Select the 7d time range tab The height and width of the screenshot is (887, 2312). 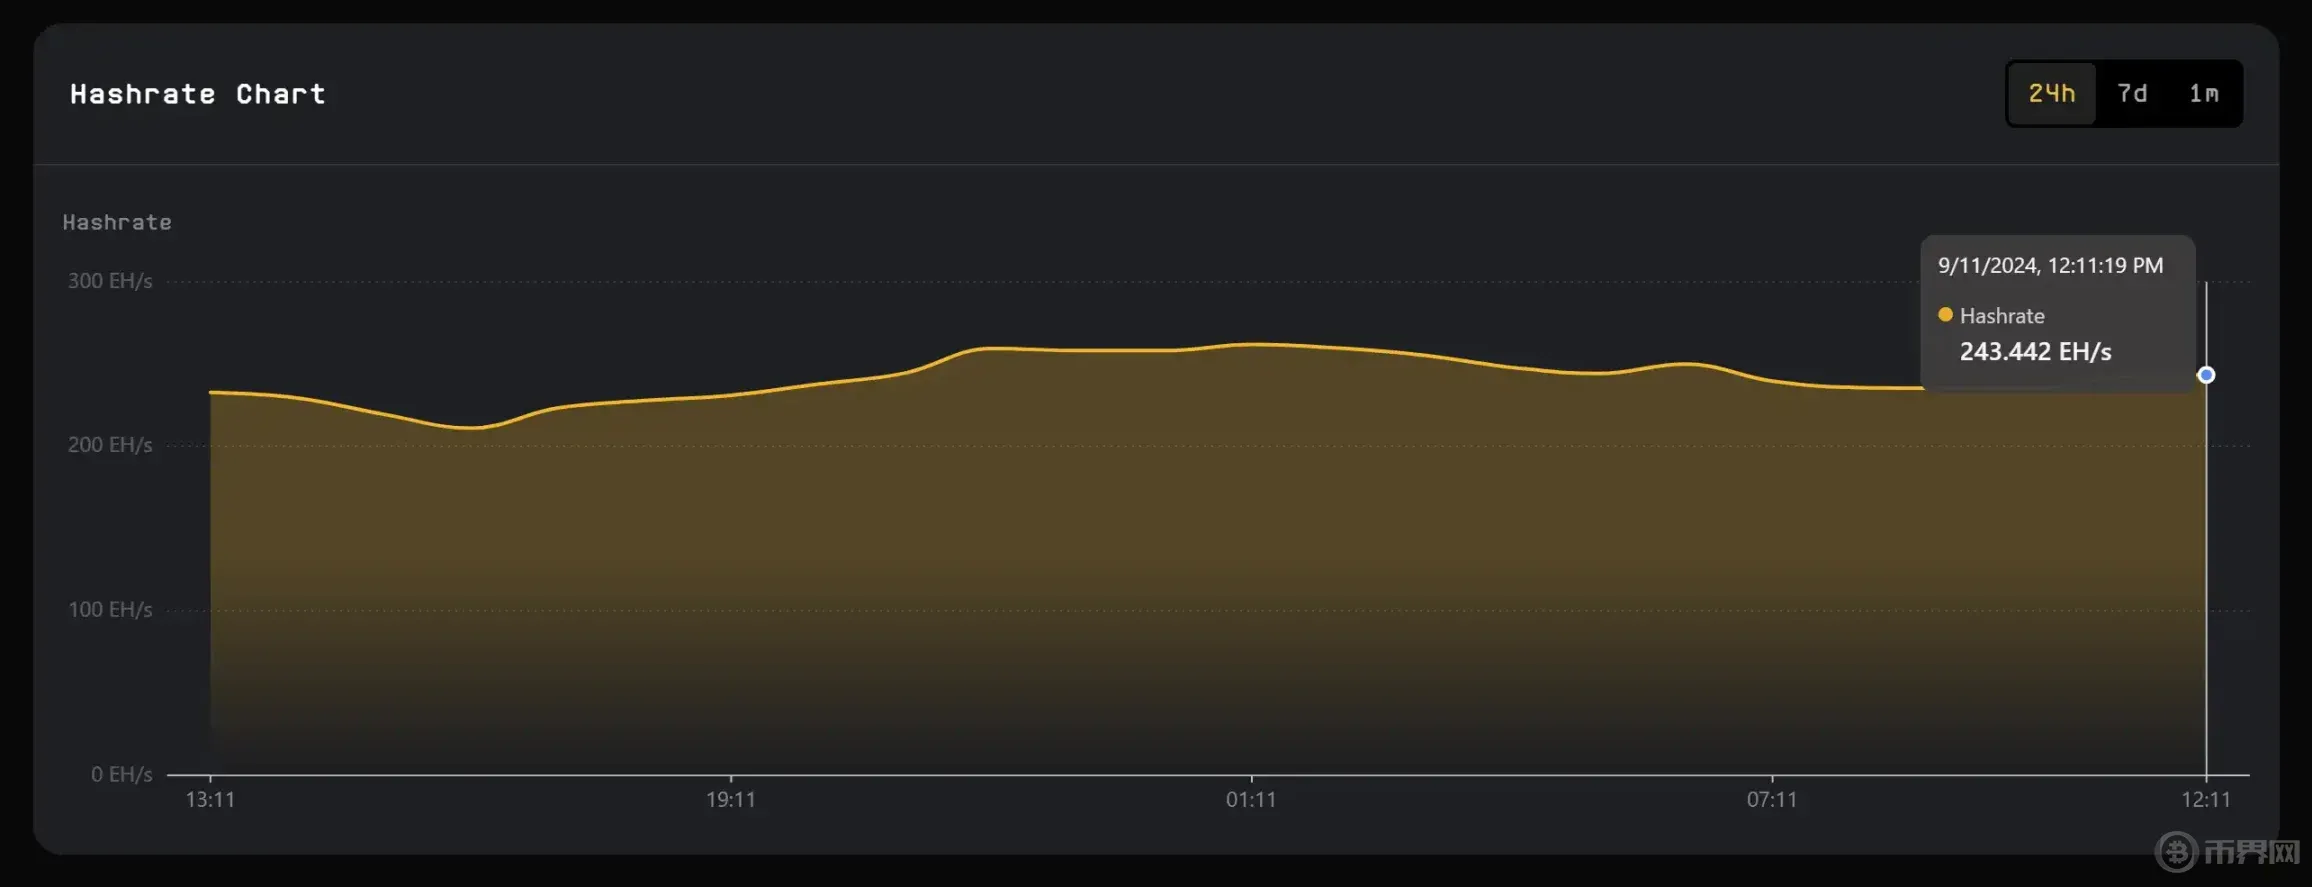point(2132,94)
